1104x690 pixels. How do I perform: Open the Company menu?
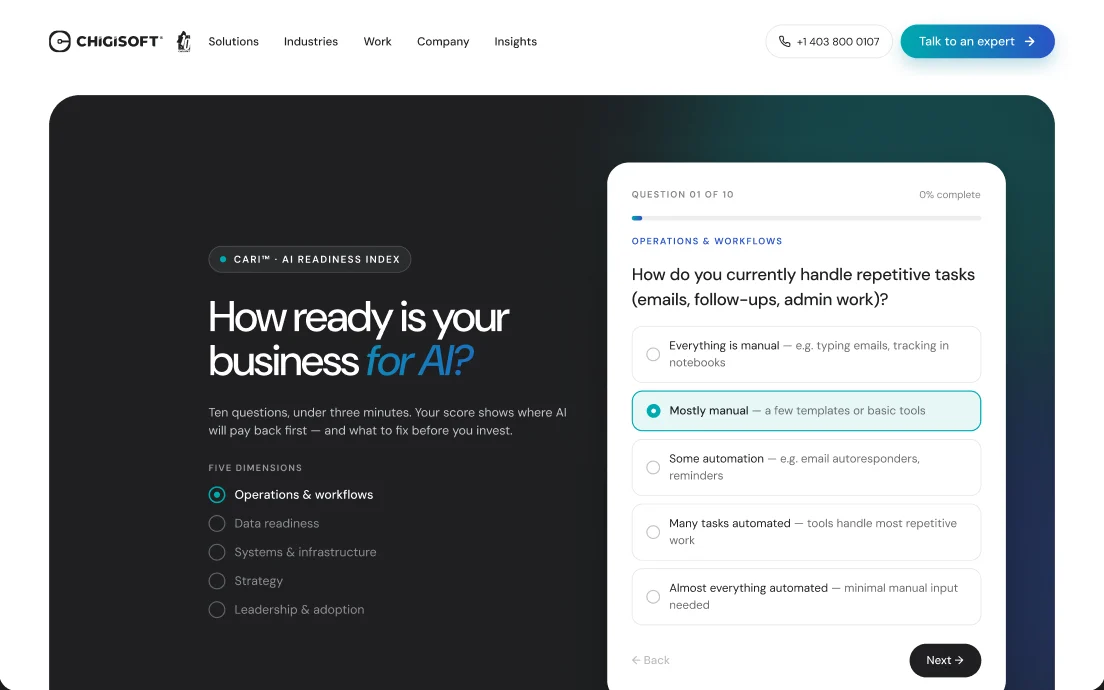pos(443,42)
